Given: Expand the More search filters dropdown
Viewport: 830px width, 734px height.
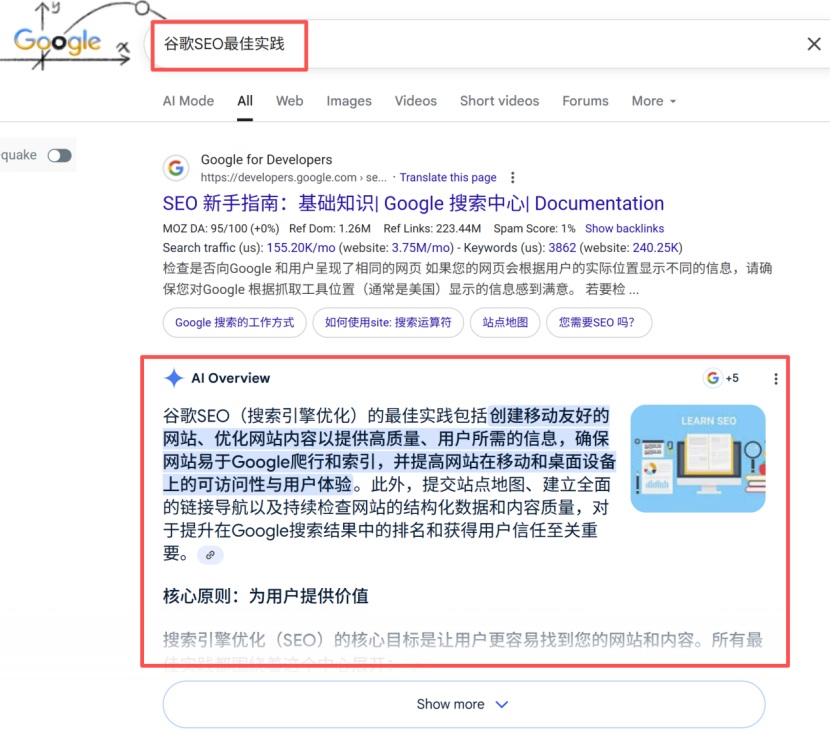Looking at the screenshot, I should pyautogui.click(x=654, y=101).
